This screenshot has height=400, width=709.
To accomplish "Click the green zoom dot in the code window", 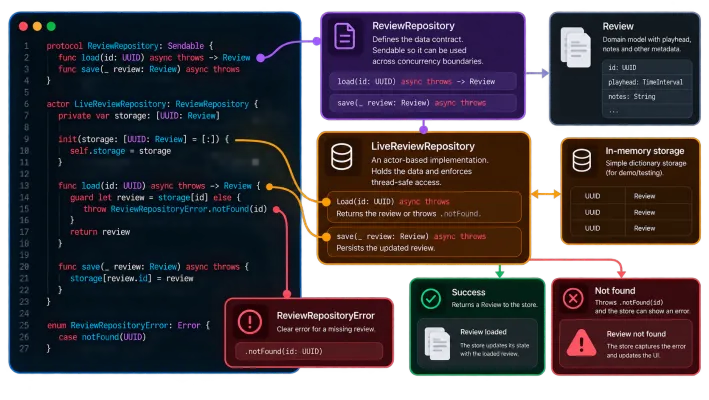I will (x=51, y=26).
